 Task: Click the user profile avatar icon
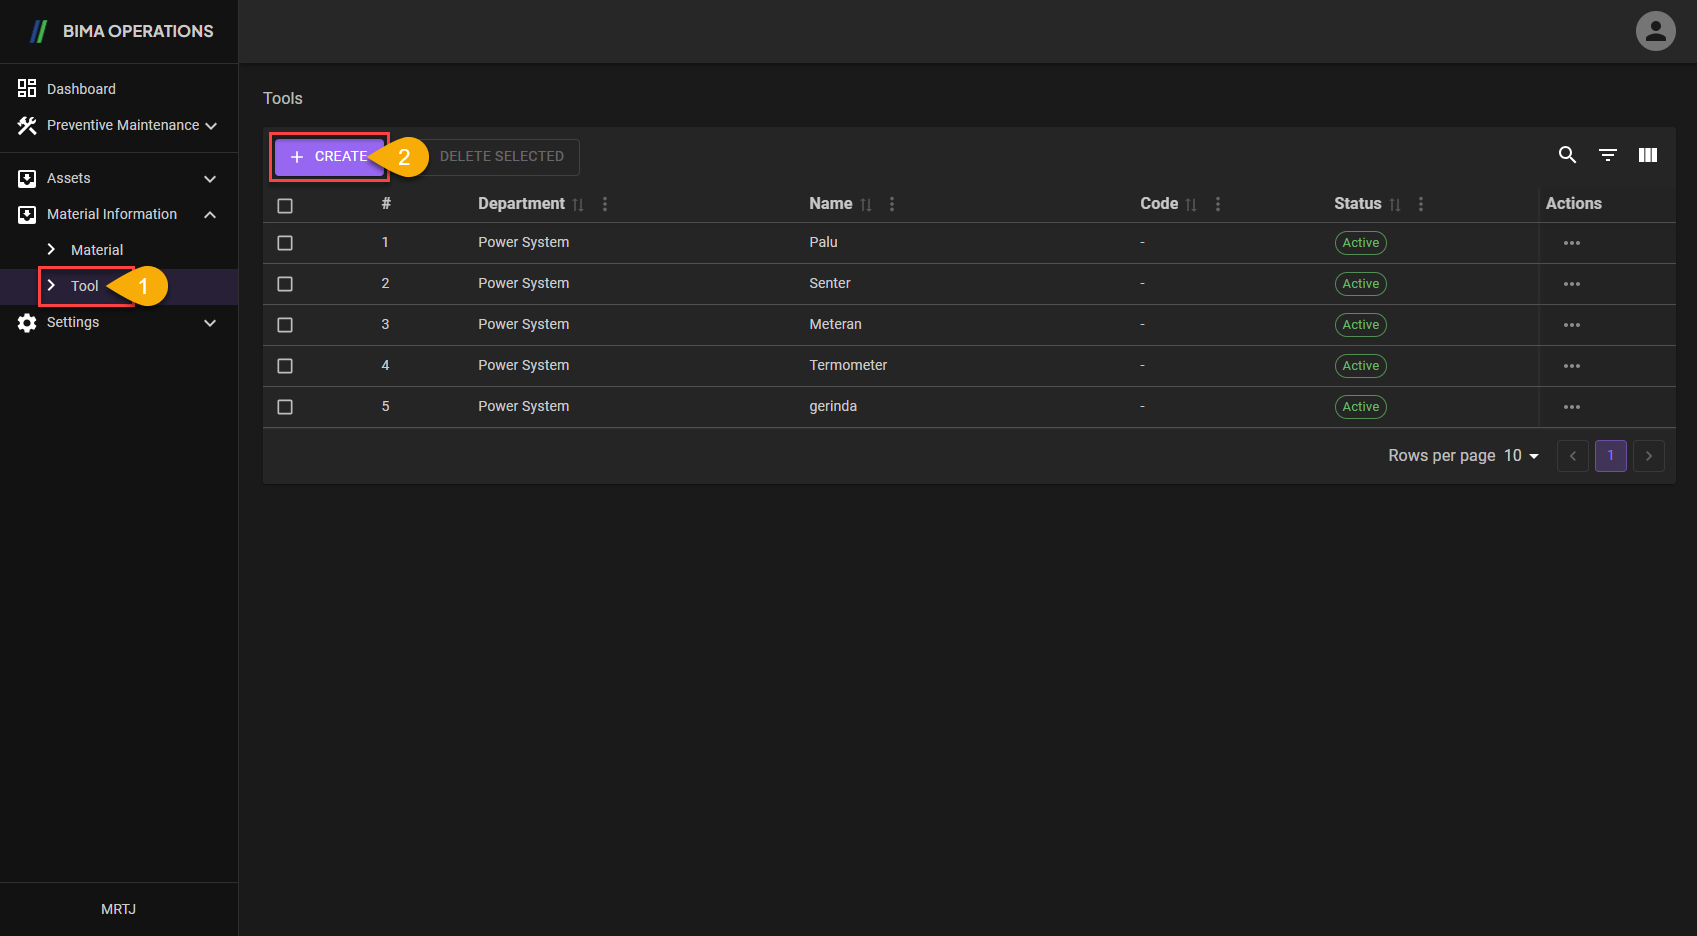click(x=1655, y=31)
